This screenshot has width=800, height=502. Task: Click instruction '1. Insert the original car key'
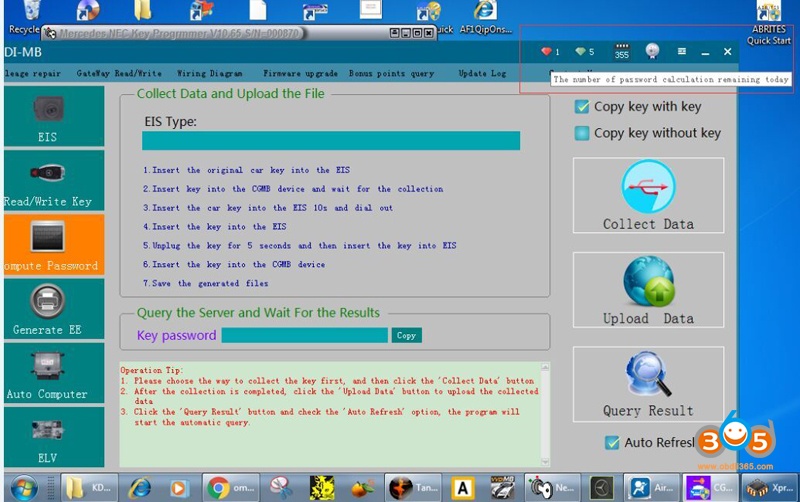click(246, 170)
